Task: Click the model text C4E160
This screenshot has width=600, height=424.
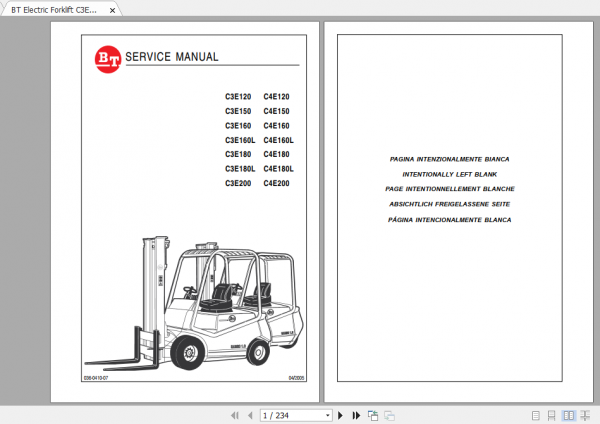Action: click(x=276, y=126)
